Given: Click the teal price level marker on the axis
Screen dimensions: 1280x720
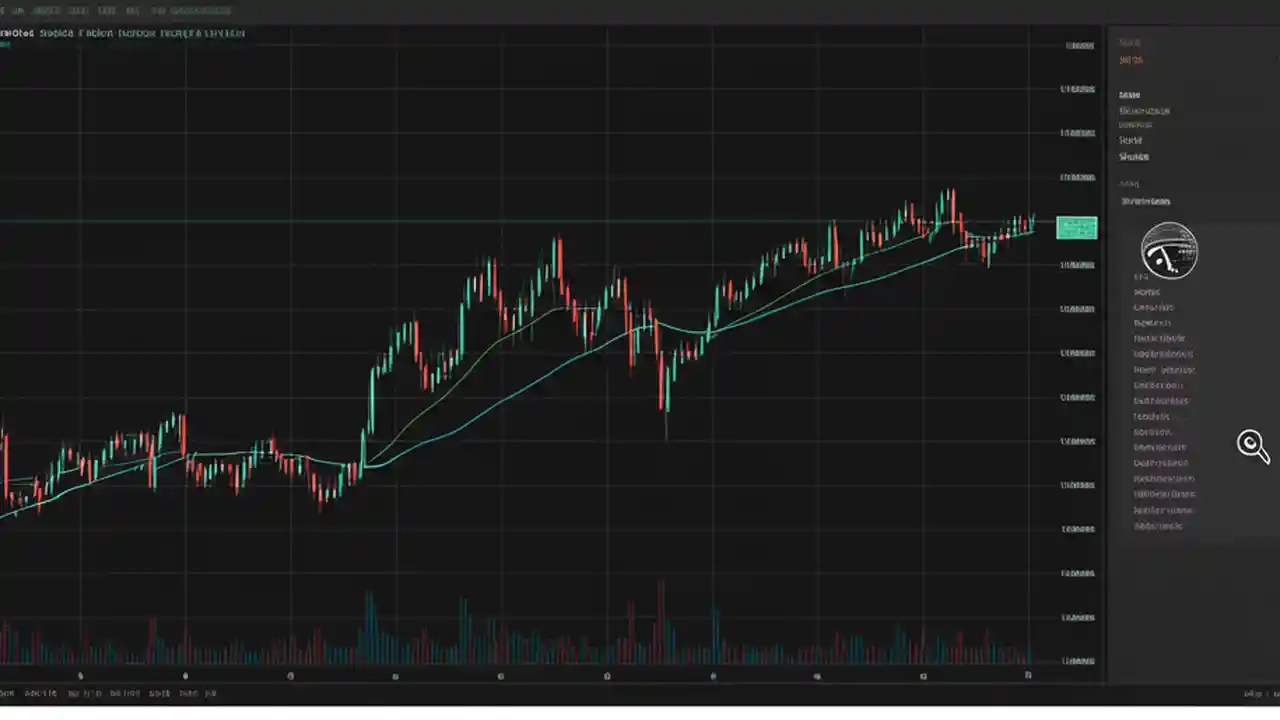Looking at the screenshot, I should 1076,227.
